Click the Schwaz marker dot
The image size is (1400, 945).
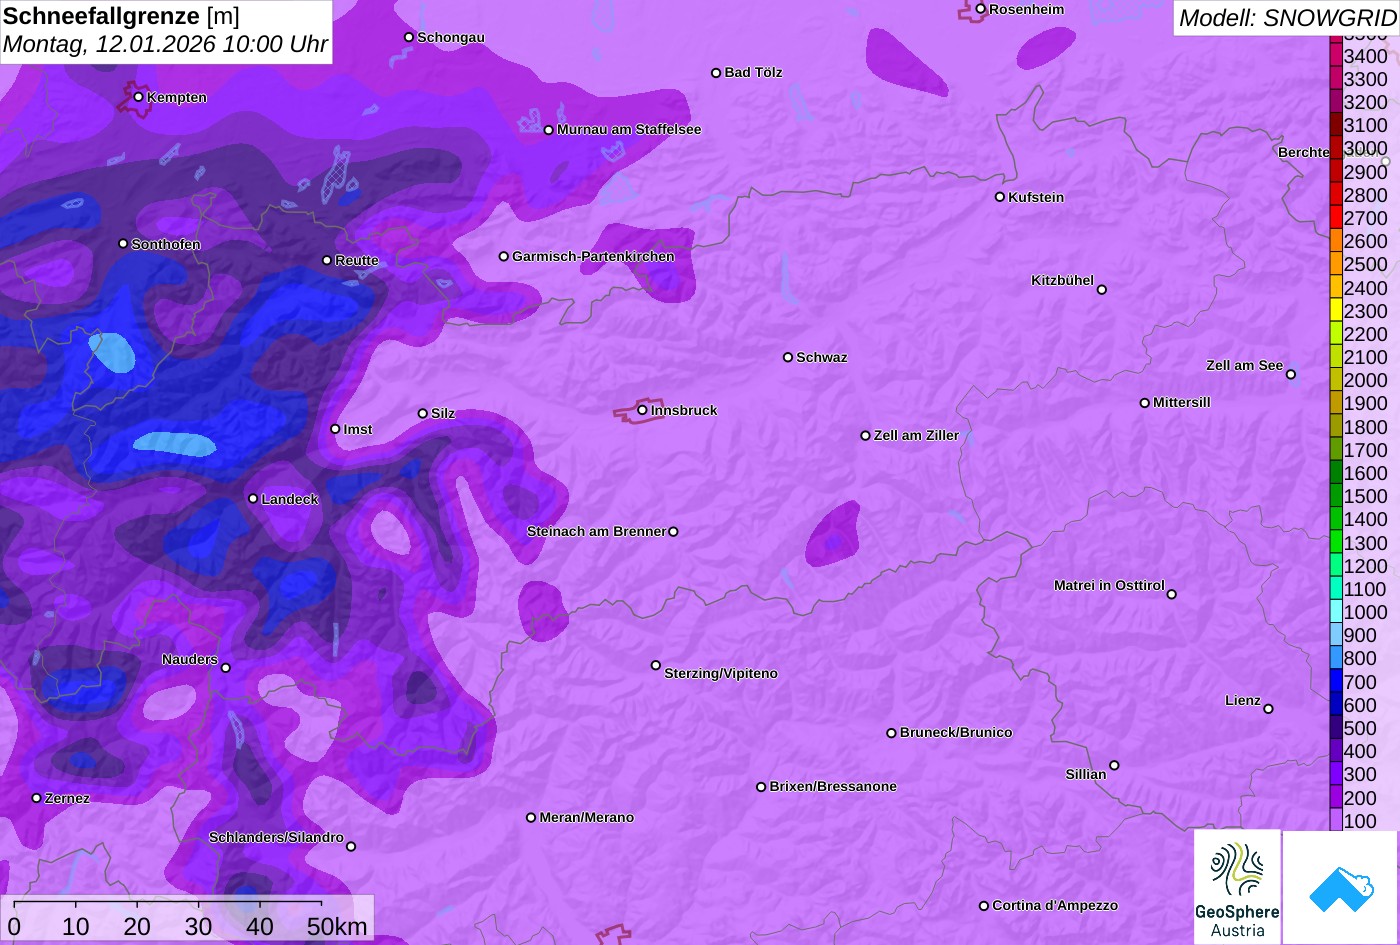tap(788, 357)
